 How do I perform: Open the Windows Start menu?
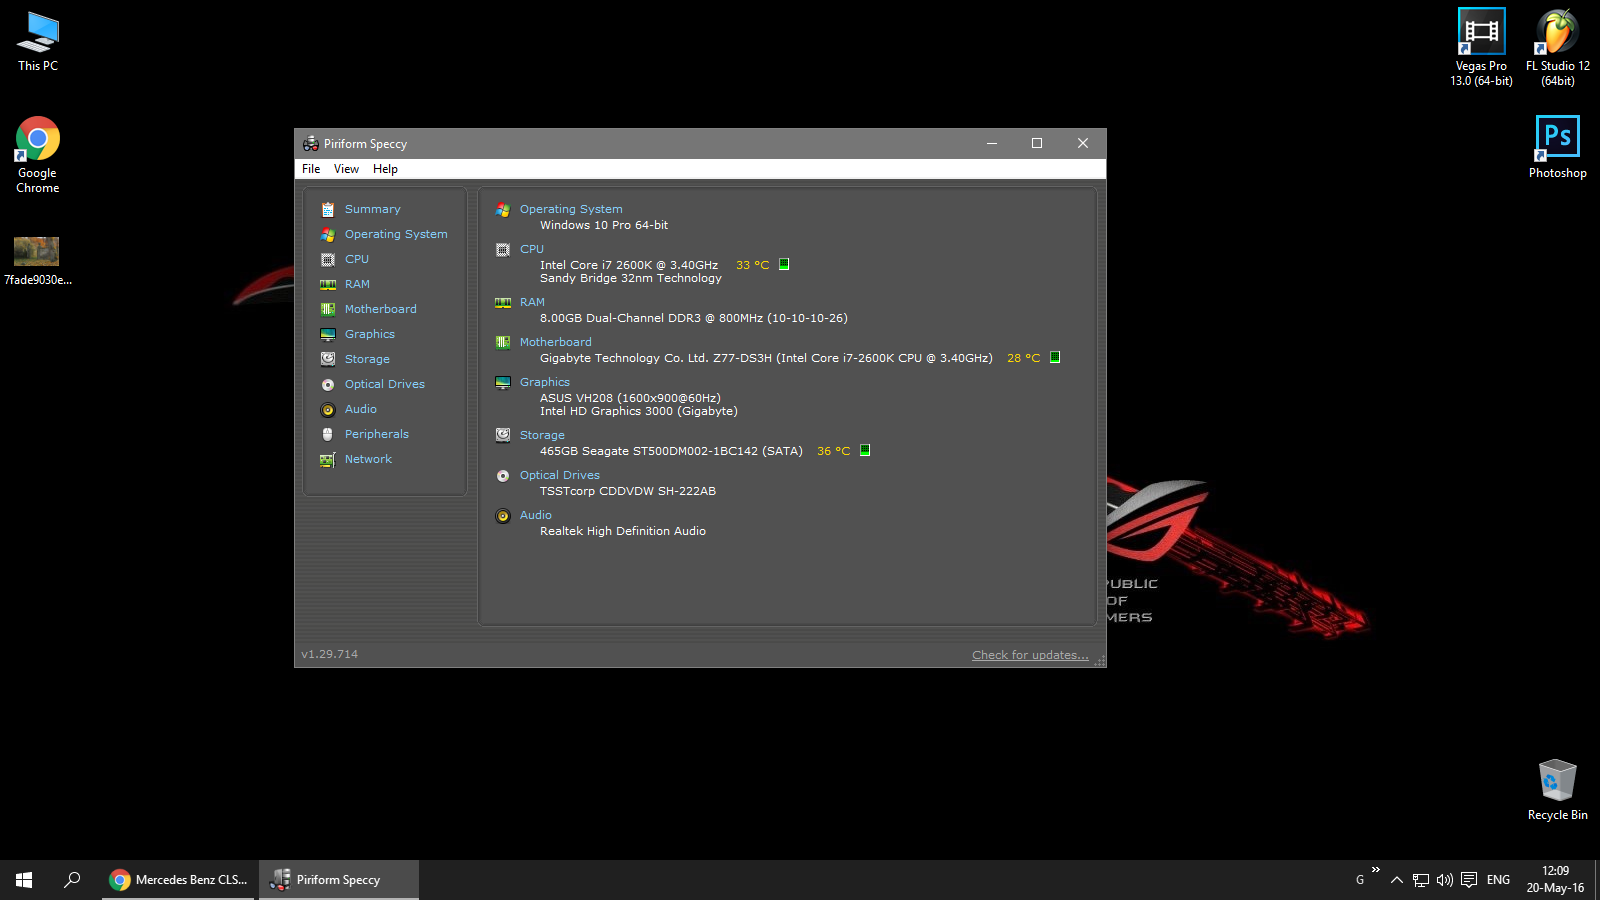coord(24,880)
